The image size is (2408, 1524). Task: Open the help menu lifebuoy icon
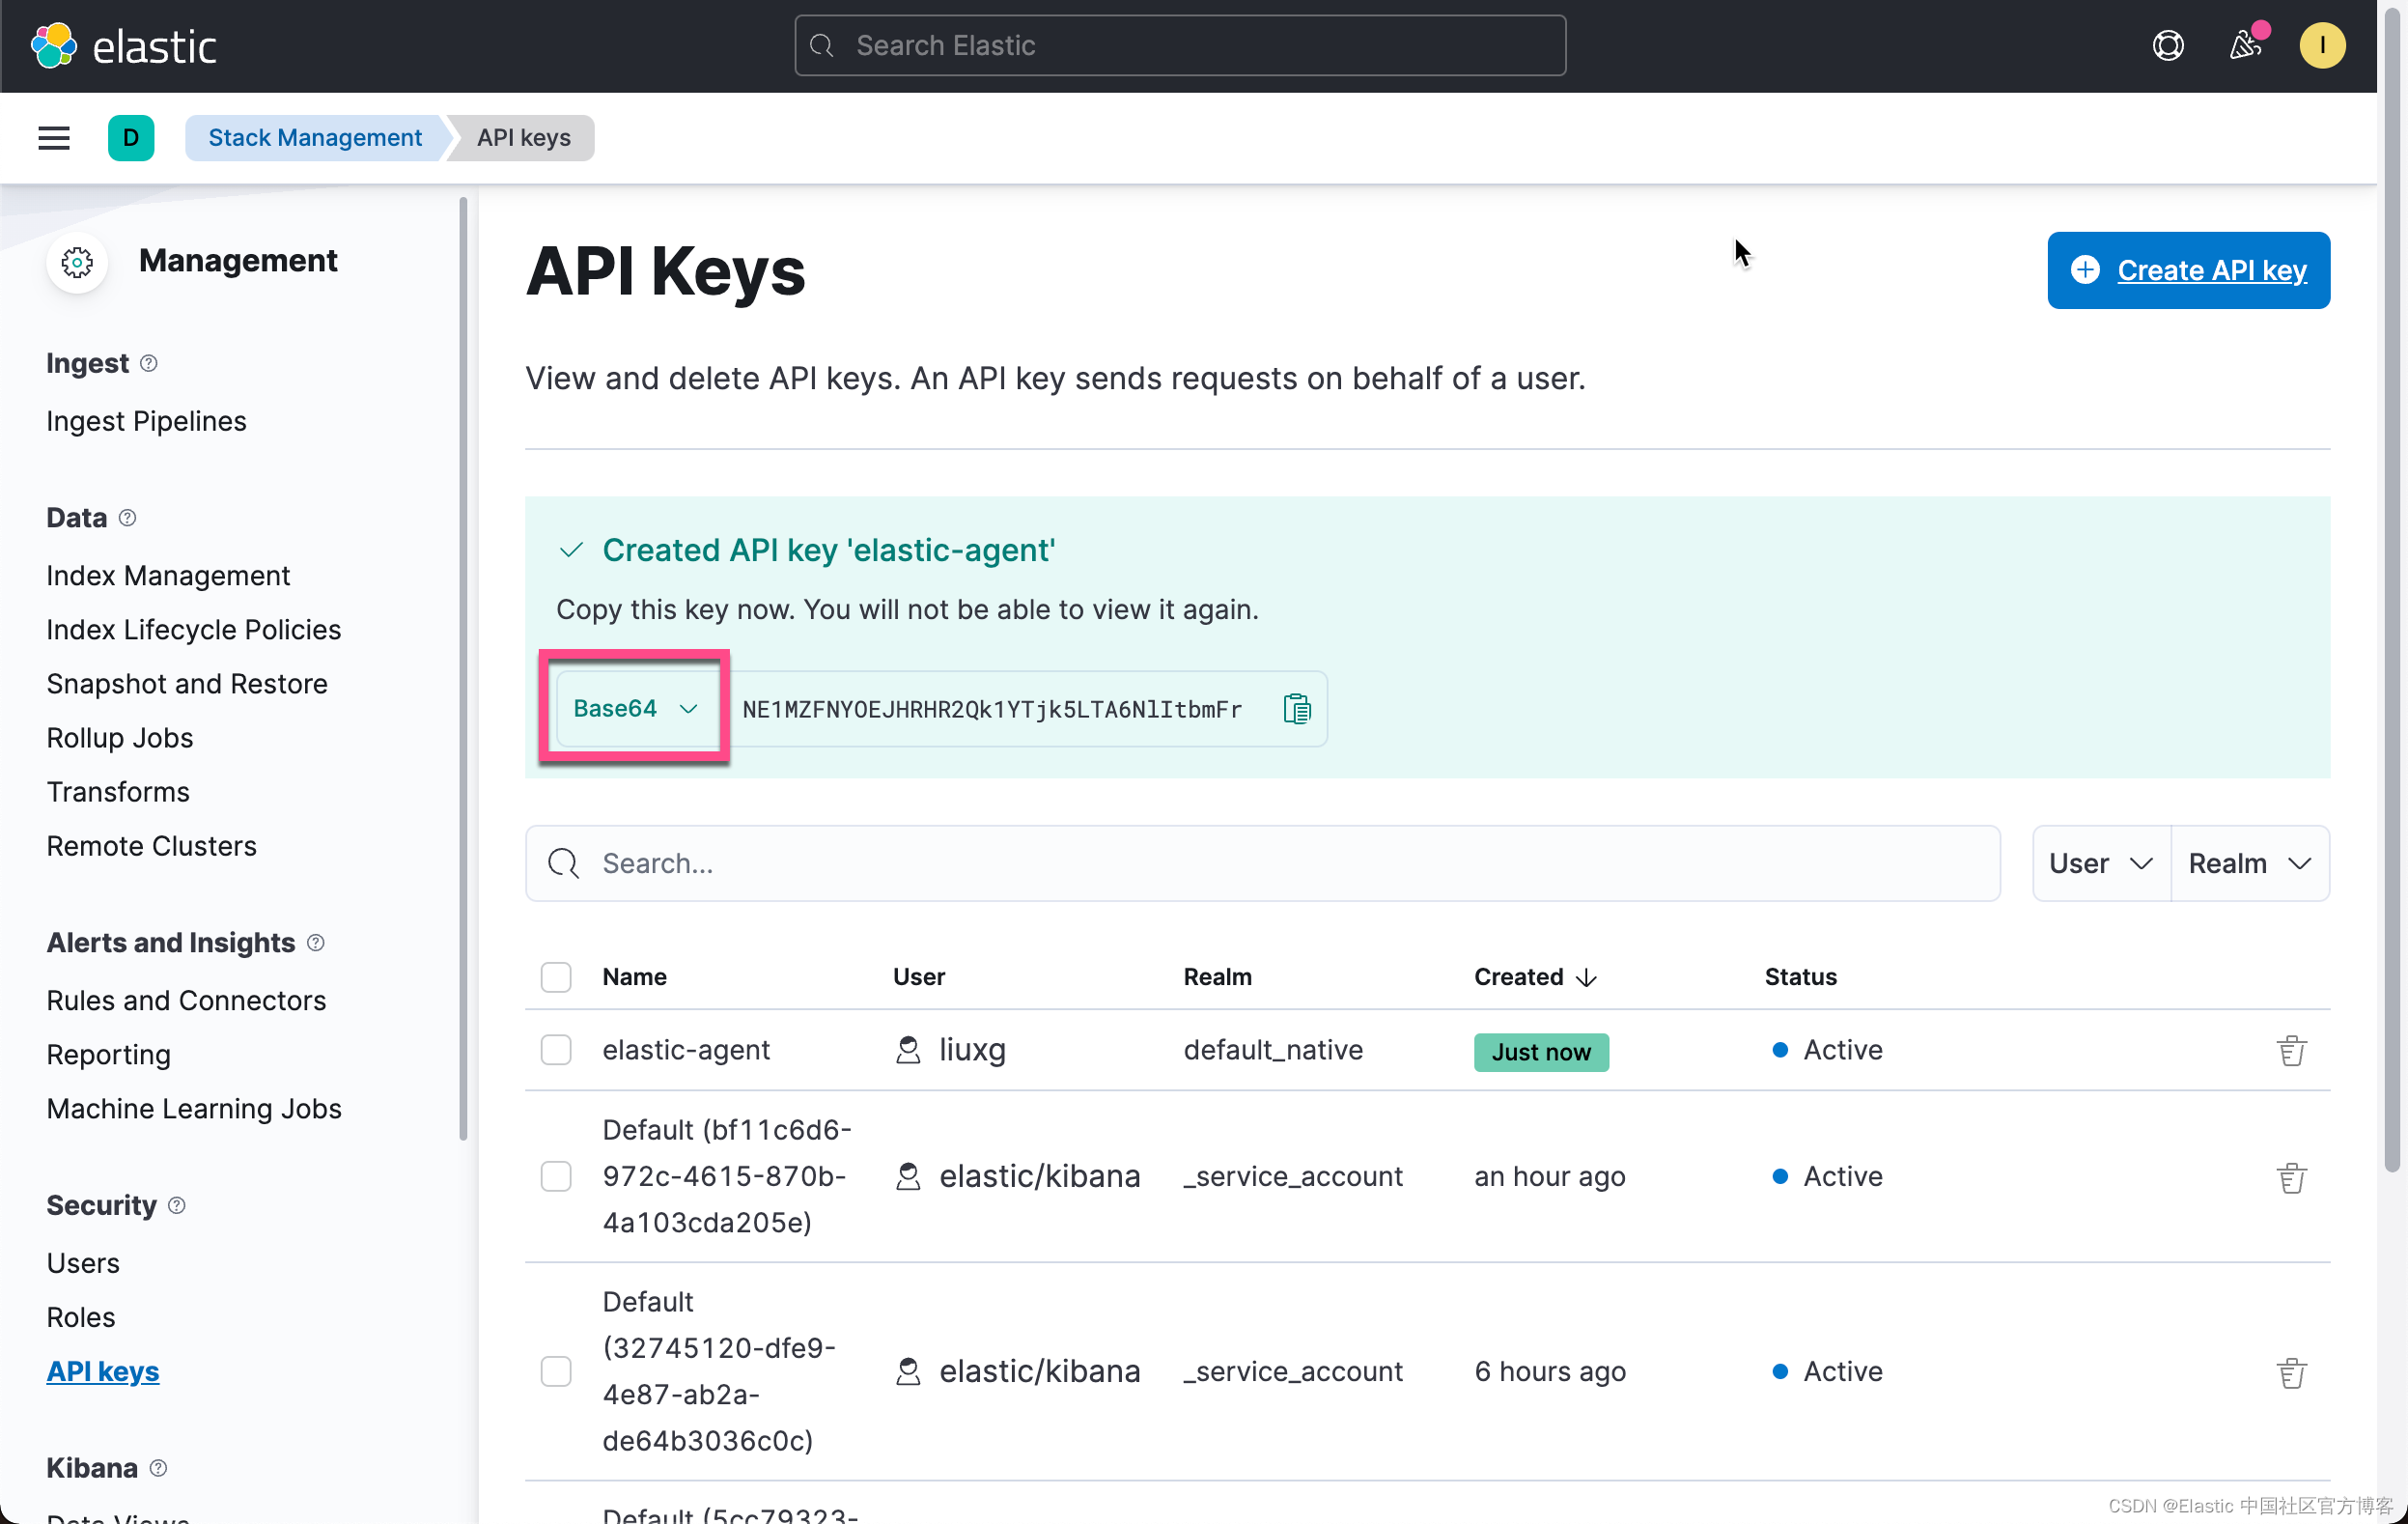[x=2167, y=46]
